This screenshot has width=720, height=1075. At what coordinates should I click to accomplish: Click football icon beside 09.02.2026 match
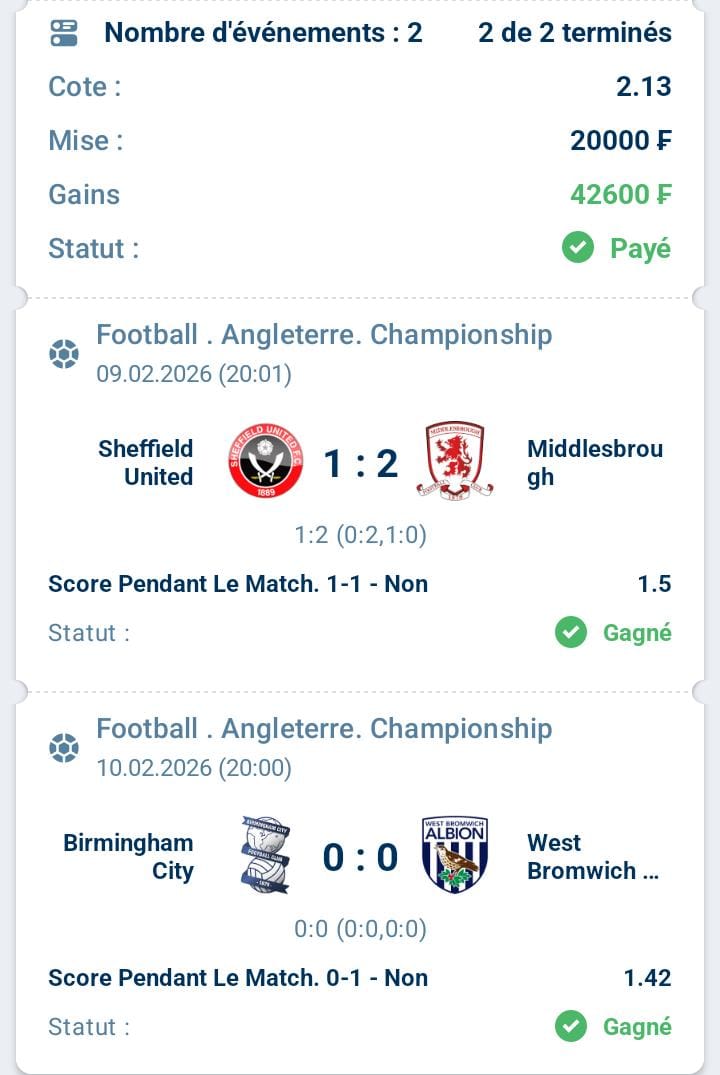click(x=64, y=354)
